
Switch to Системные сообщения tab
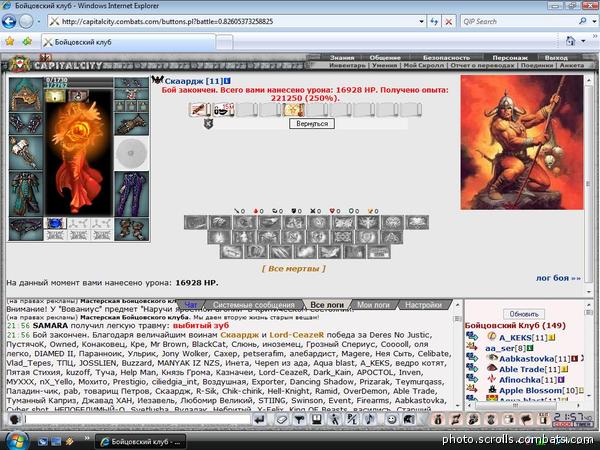pos(254,305)
